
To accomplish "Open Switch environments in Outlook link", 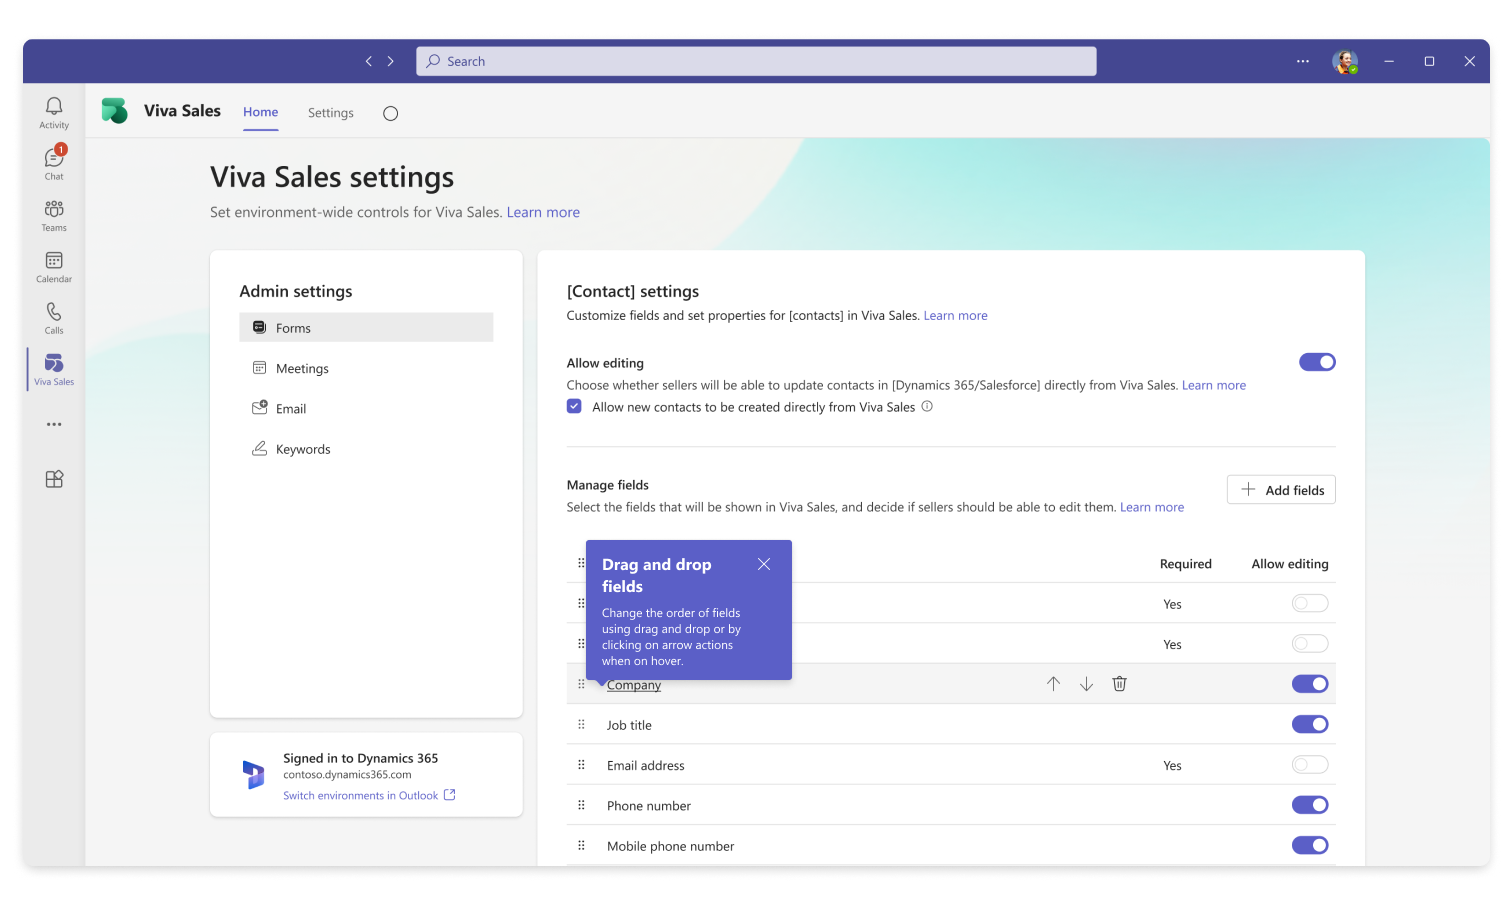I will point(369,795).
